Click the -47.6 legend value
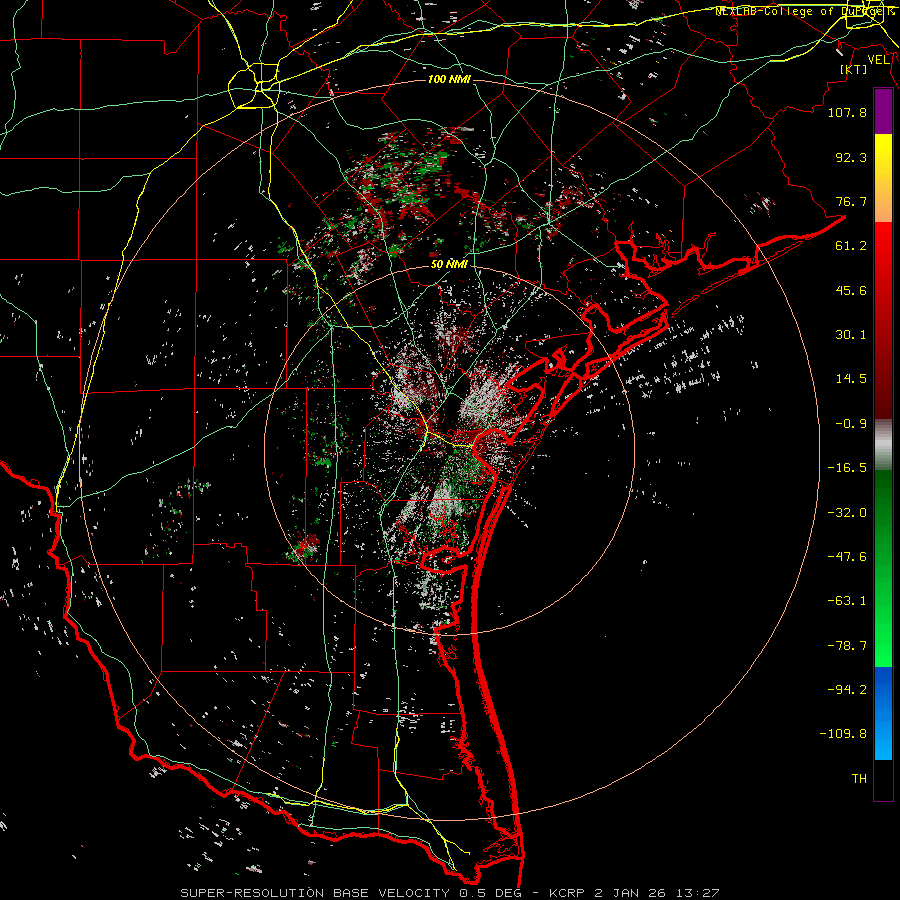Viewport: 900px width, 900px height. coord(847,557)
